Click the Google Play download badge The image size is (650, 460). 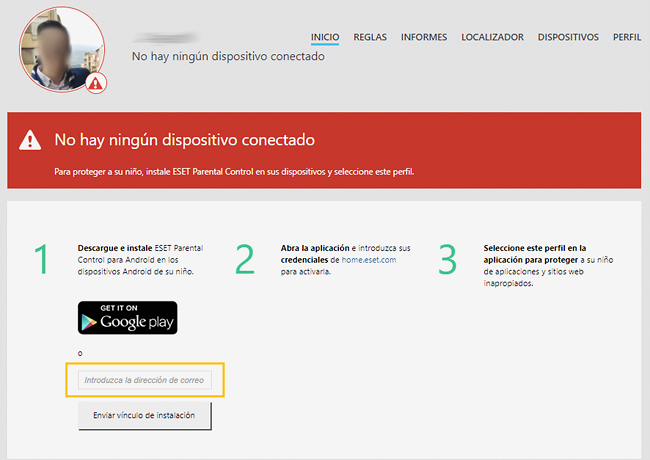(128, 317)
